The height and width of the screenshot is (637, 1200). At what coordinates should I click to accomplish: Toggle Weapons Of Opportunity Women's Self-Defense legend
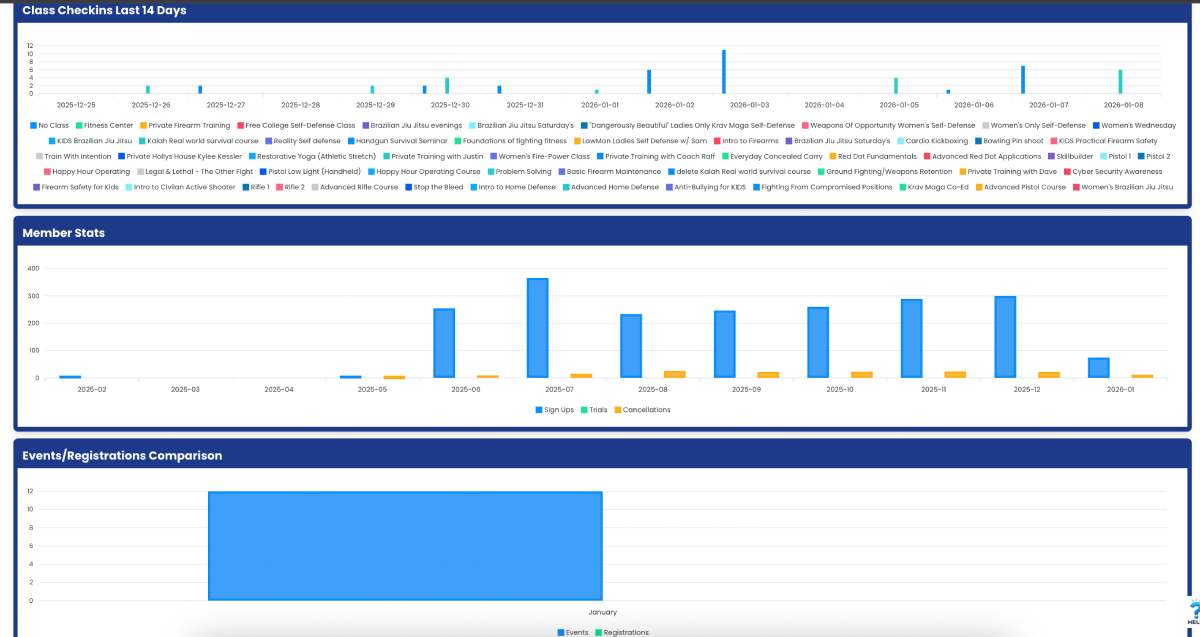tap(888, 126)
